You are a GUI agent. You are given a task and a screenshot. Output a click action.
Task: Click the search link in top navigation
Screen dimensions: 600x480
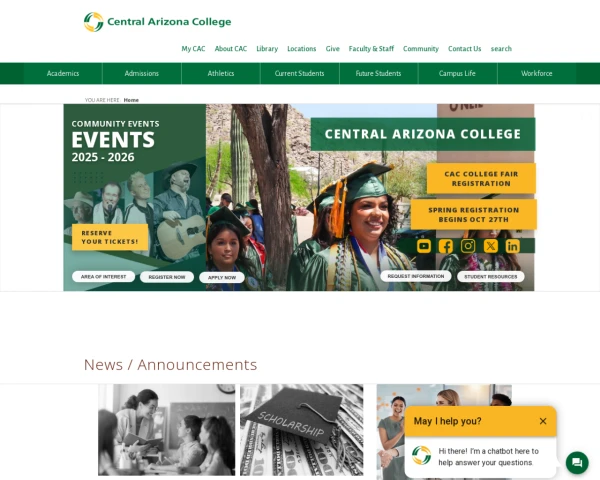point(501,49)
